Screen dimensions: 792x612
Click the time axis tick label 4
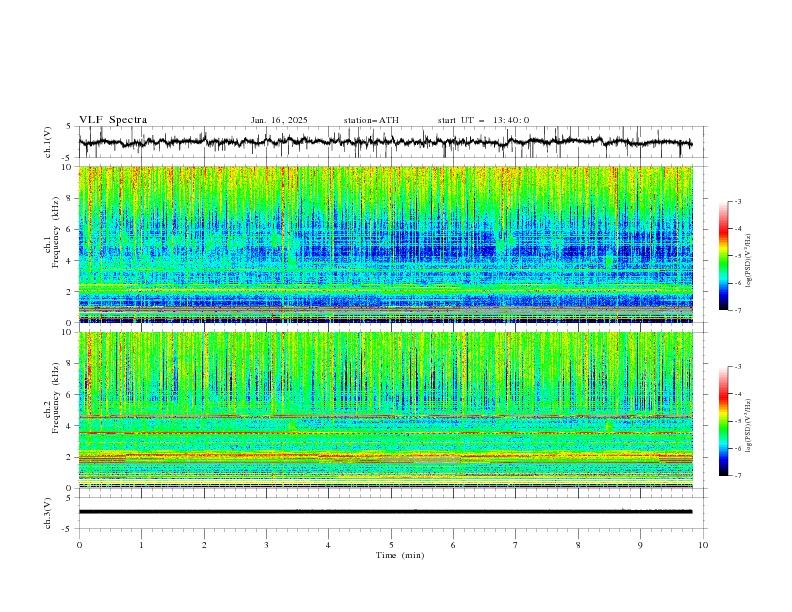(328, 545)
